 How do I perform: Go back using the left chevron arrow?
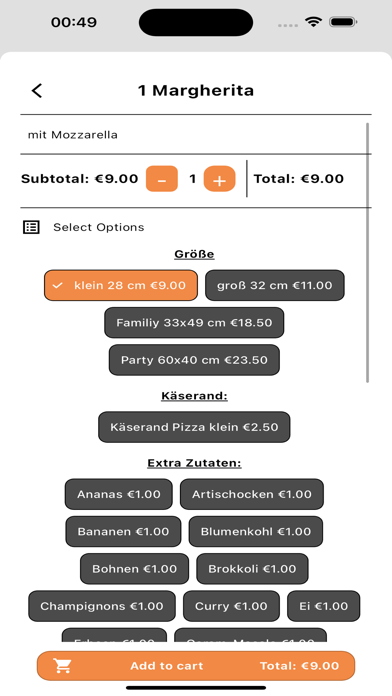click(x=37, y=91)
